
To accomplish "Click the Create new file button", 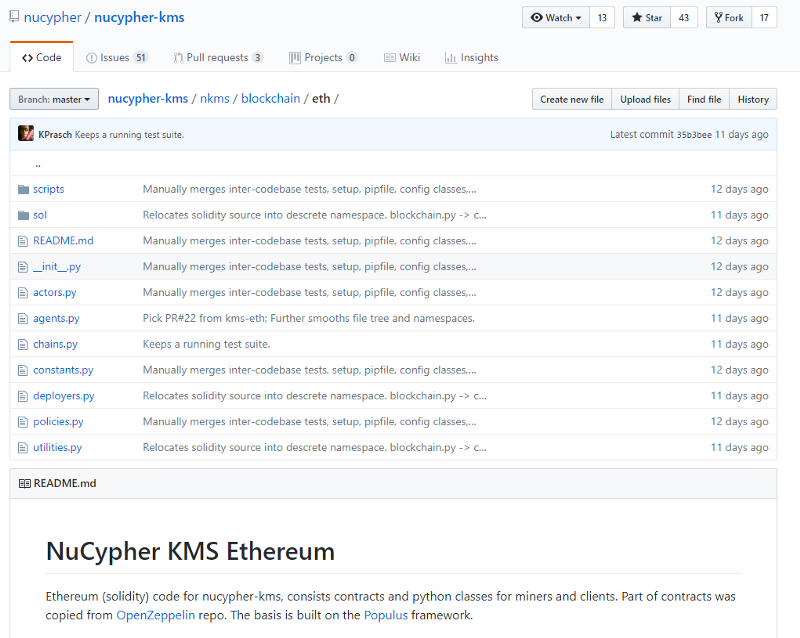I will pyautogui.click(x=572, y=99).
